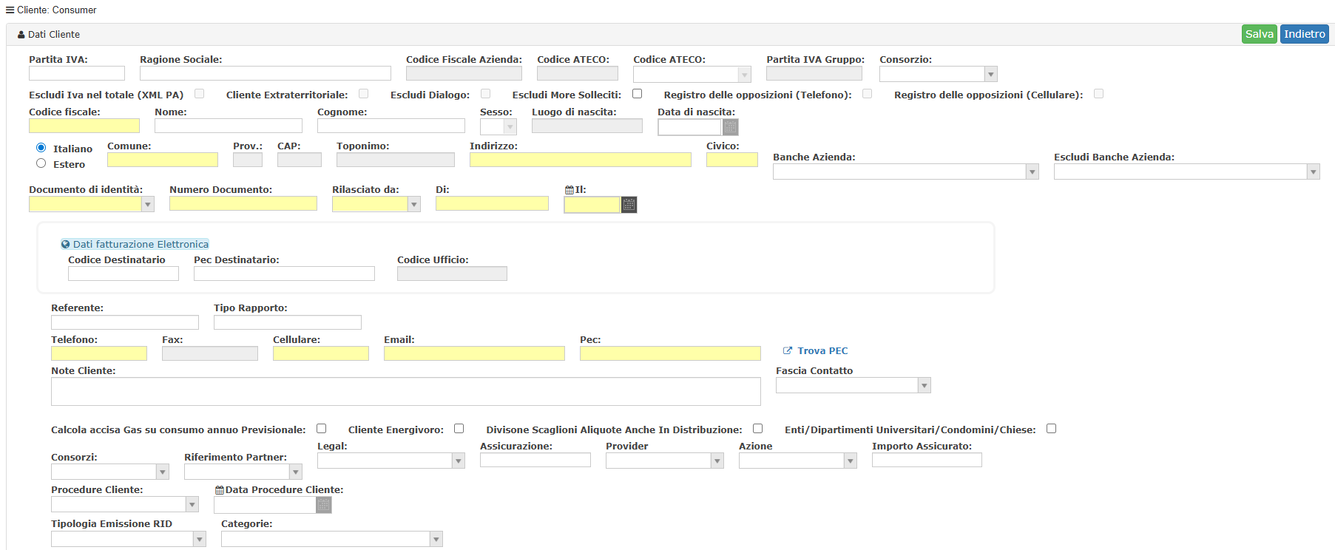1335x550 pixels.
Task: Check Calcola accisa Gas su consumo annuo Previsionale
Action: click(x=321, y=429)
